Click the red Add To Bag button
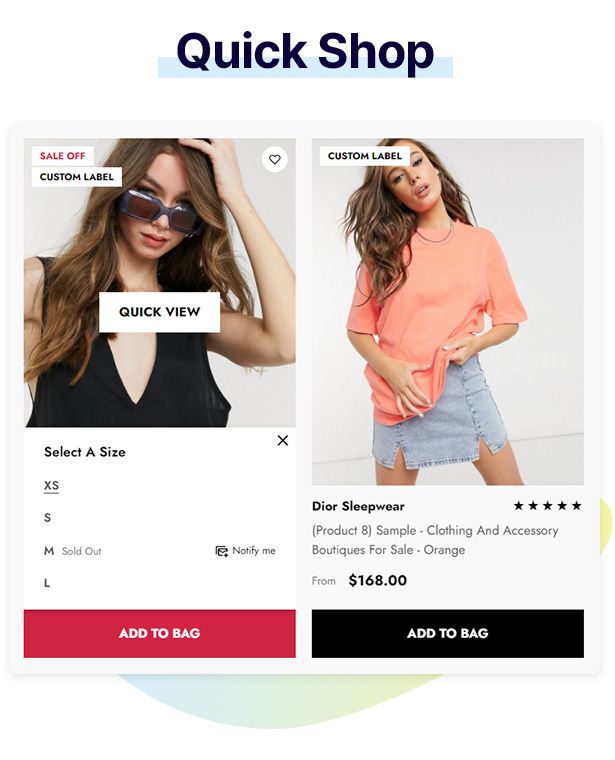The width and height of the screenshot is (615, 760). pyautogui.click(x=159, y=633)
